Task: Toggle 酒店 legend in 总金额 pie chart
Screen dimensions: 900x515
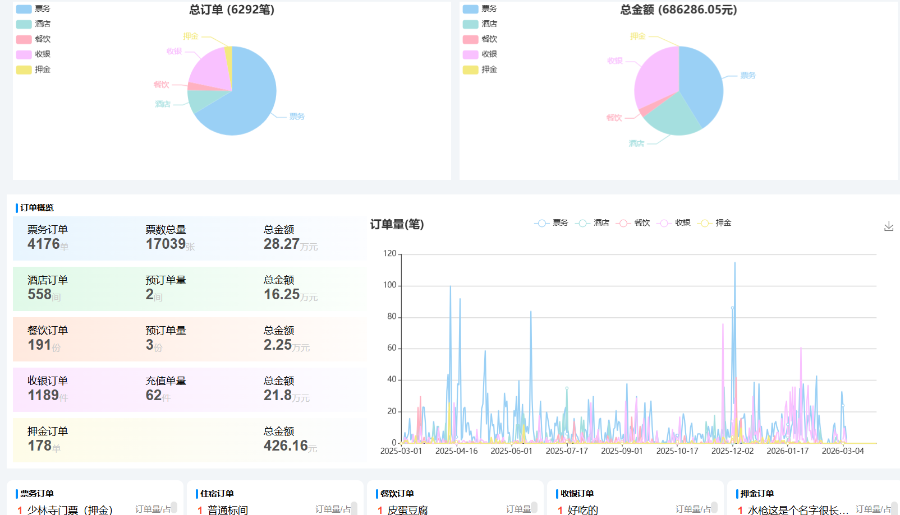Action: tap(480, 24)
